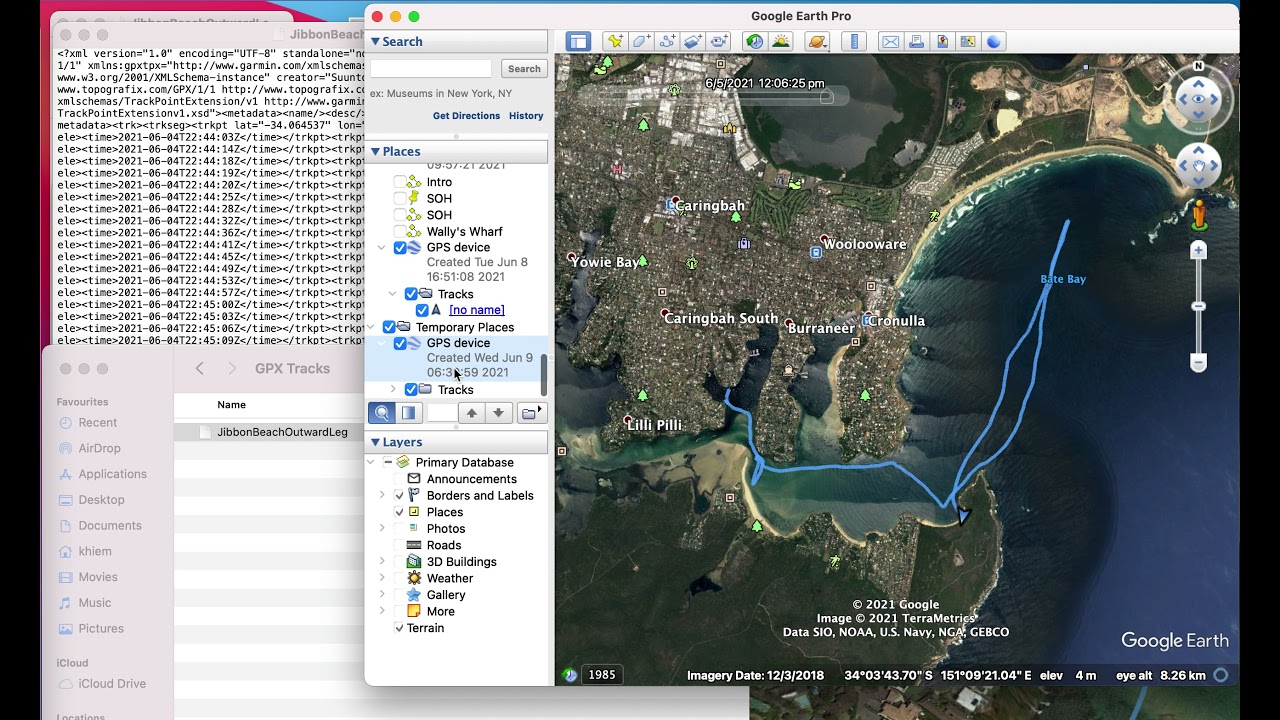Collapse the Primary Database tree

click(372, 463)
